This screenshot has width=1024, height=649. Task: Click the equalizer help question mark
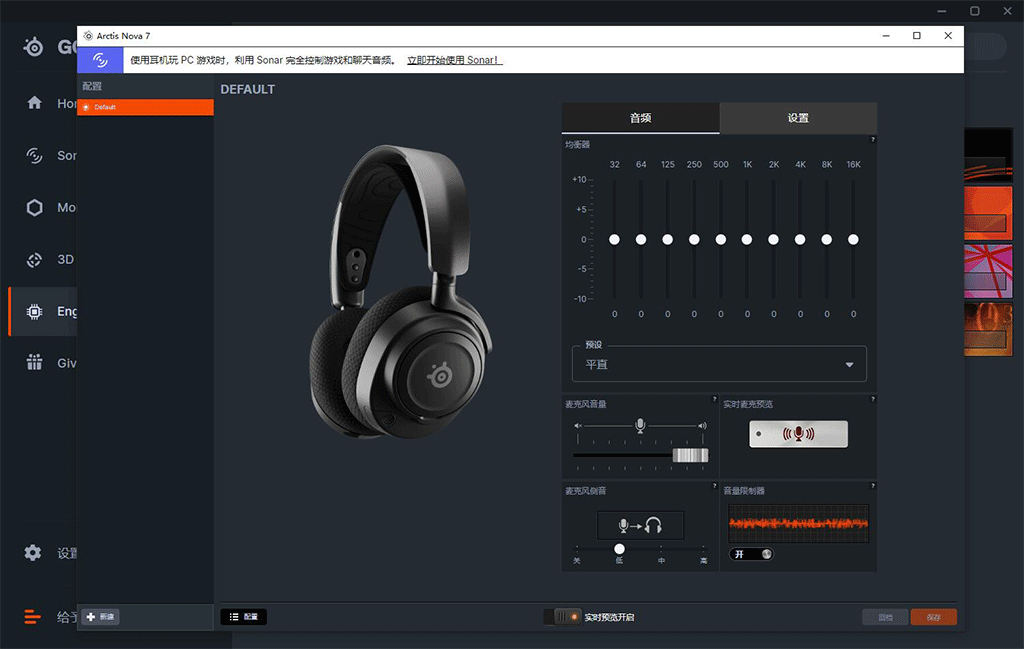pos(872,139)
